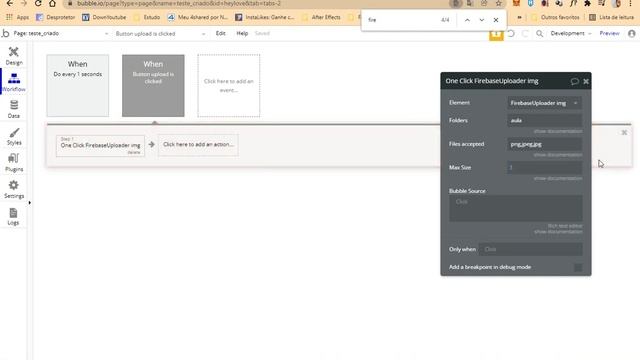Open Desprotetor bookmark
The image size is (640, 360).
tap(56, 17)
